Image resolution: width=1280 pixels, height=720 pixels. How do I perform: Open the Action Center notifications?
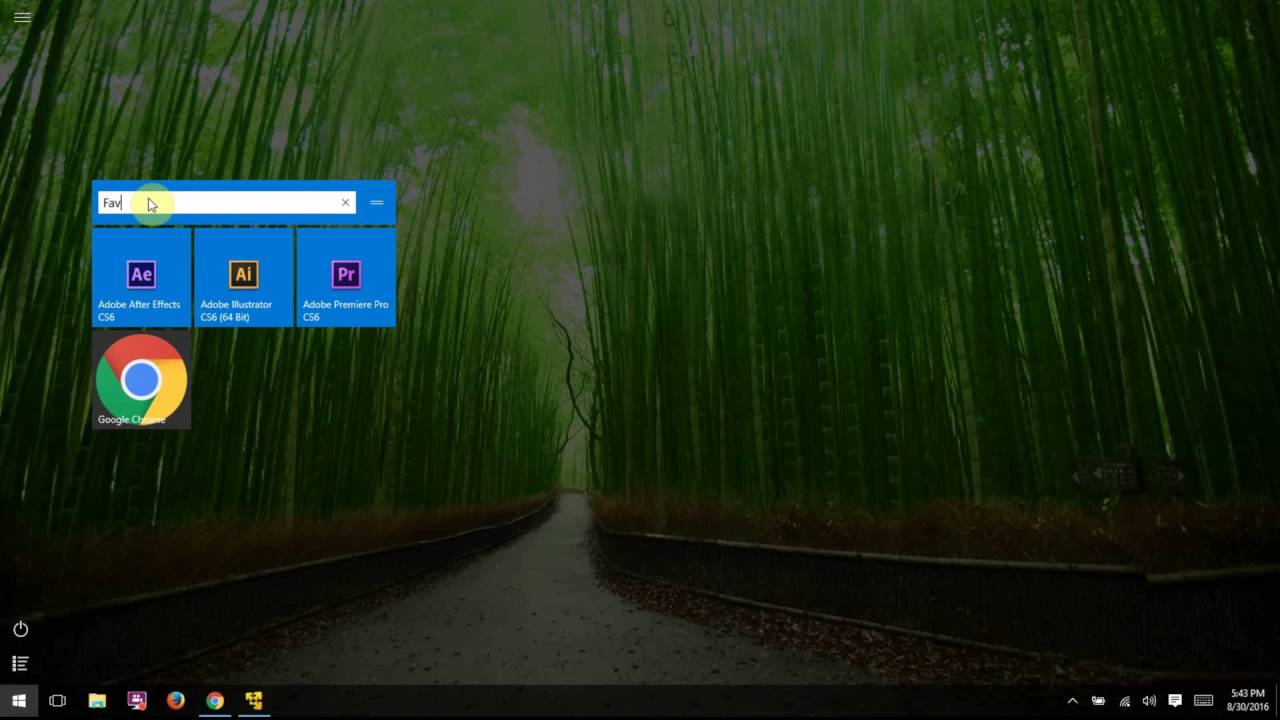coord(1175,701)
